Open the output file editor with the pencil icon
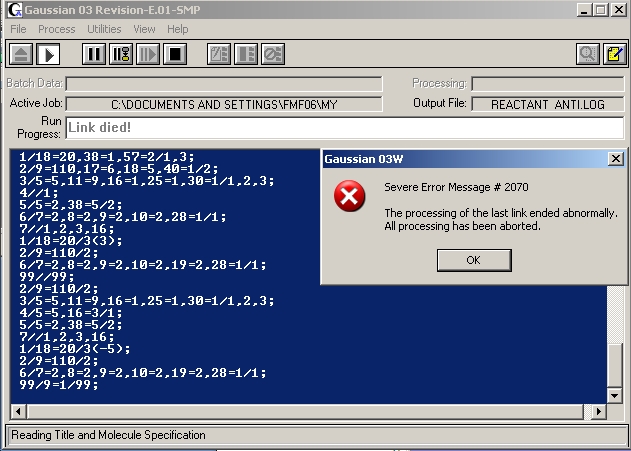The image size is (631, 451). click(615, 54)
